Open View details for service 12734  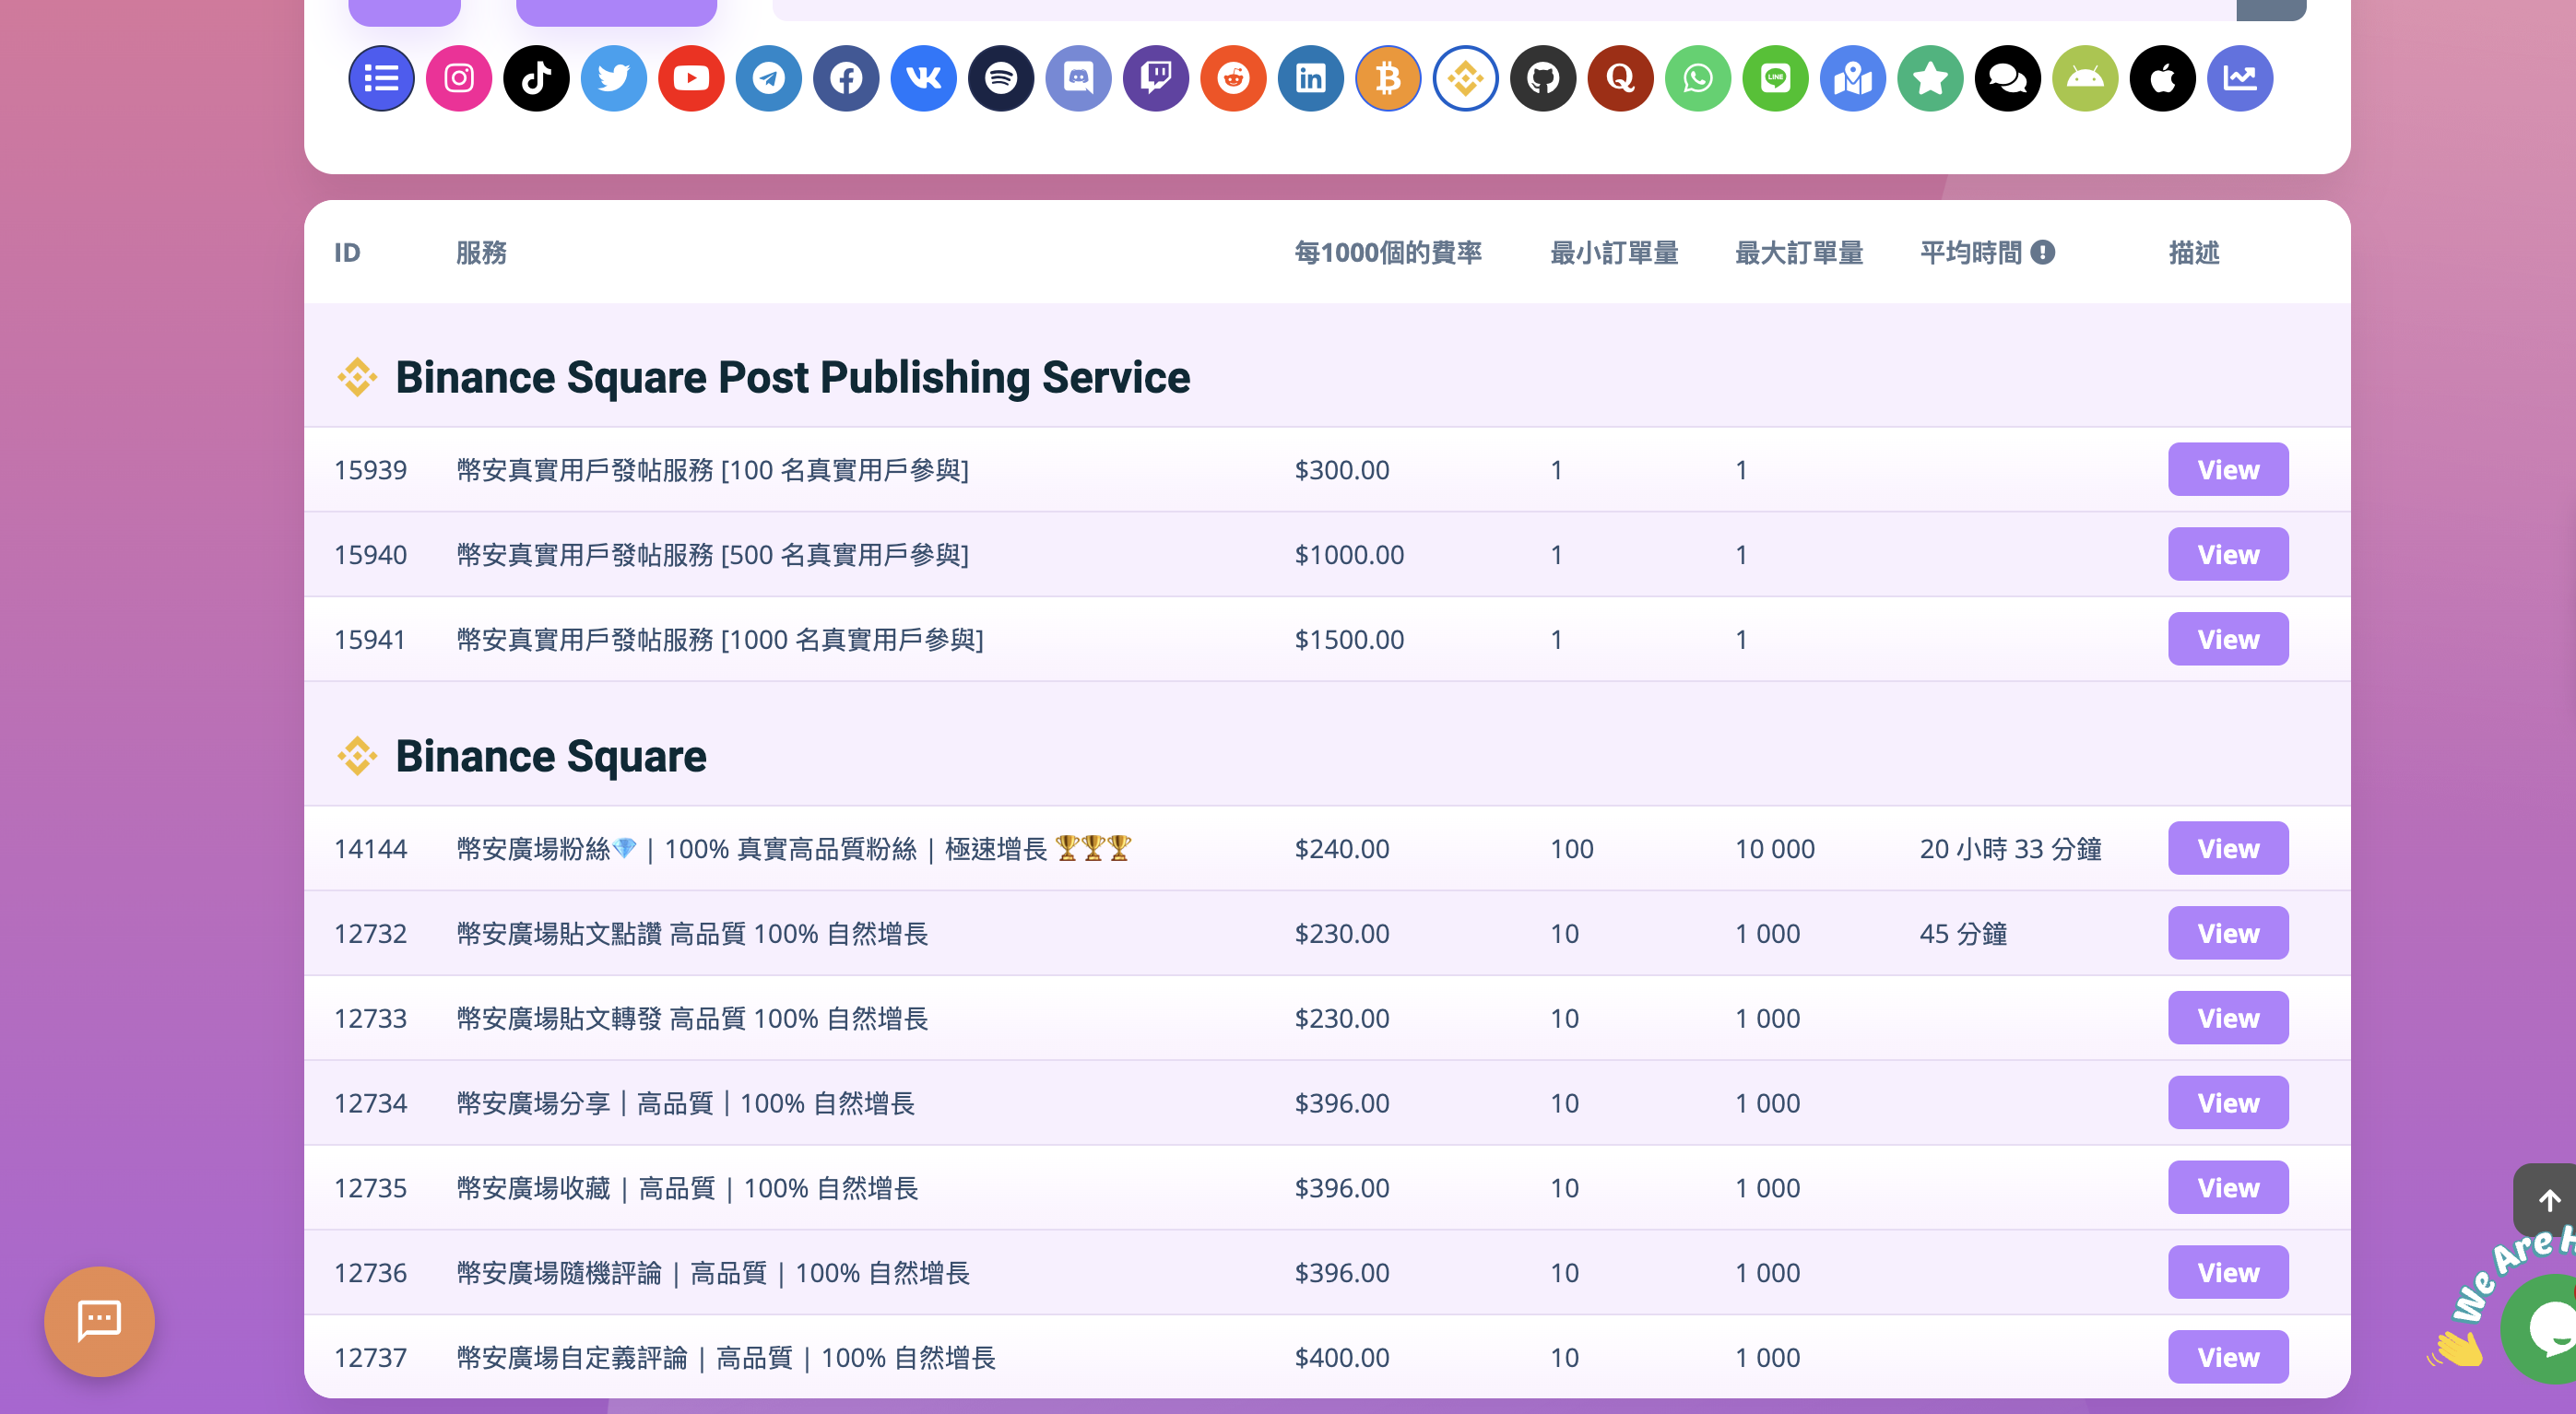coord(2227,1103)
